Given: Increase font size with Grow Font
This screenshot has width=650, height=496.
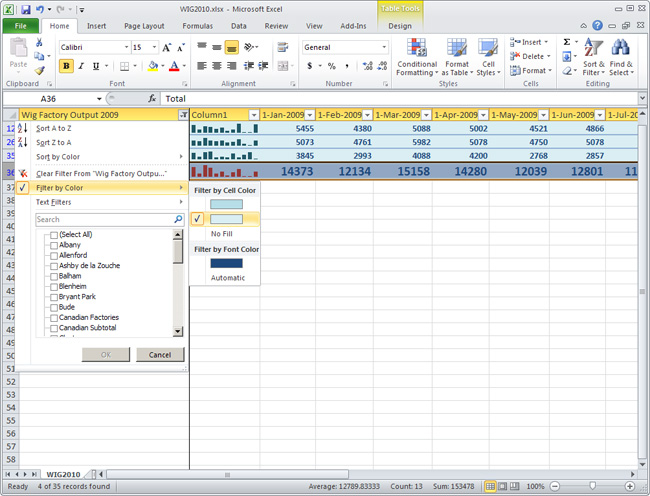Looking at the screenshot, I should [167, 48].
